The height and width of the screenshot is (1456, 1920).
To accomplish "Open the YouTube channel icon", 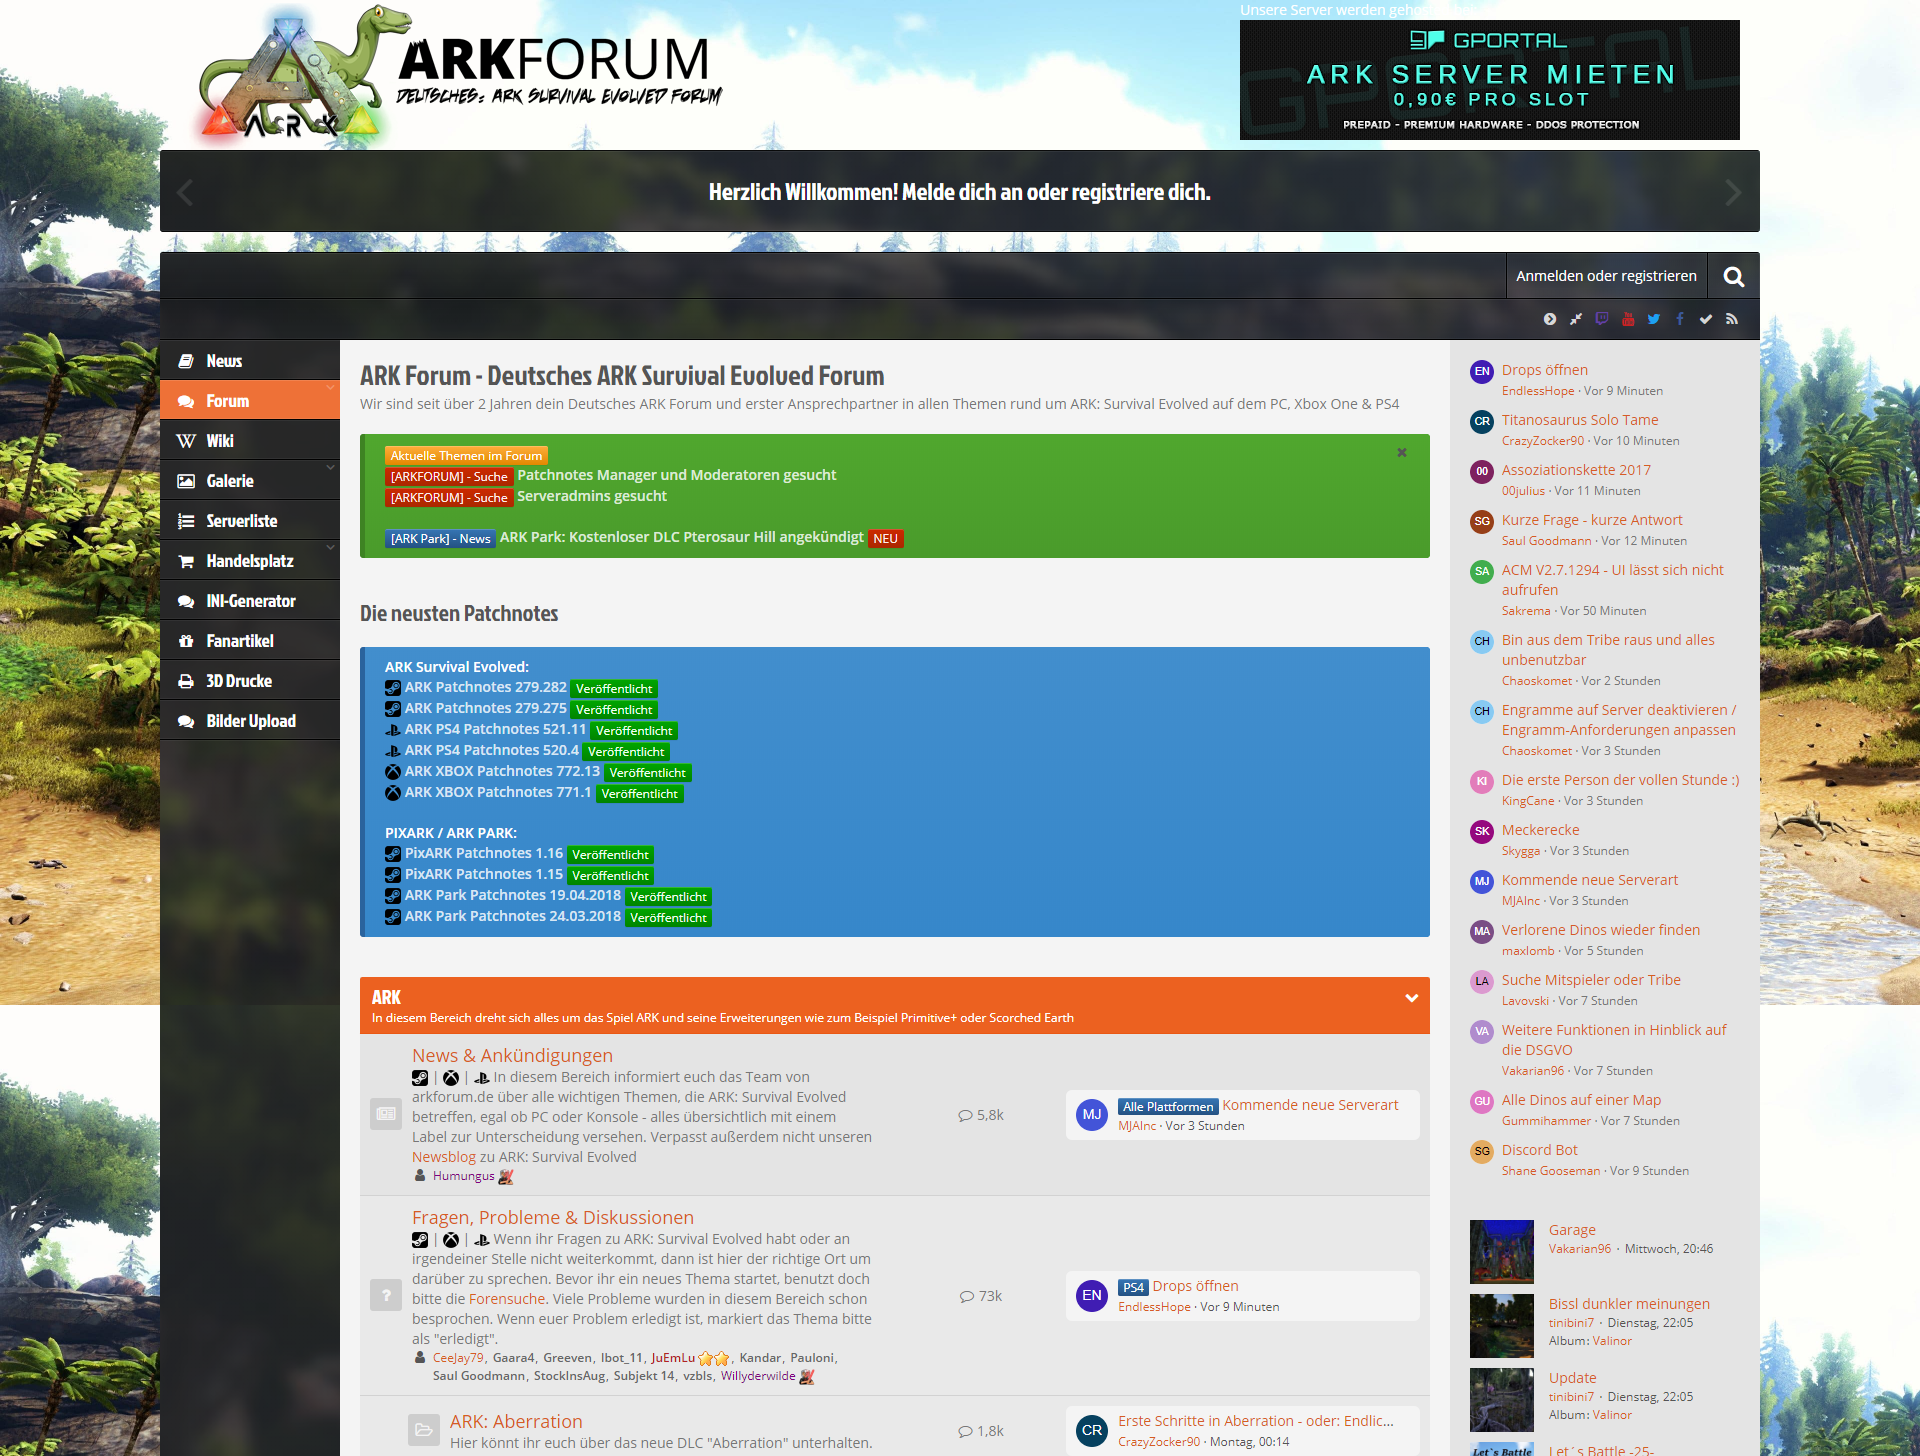I will tap(1628, 319).
